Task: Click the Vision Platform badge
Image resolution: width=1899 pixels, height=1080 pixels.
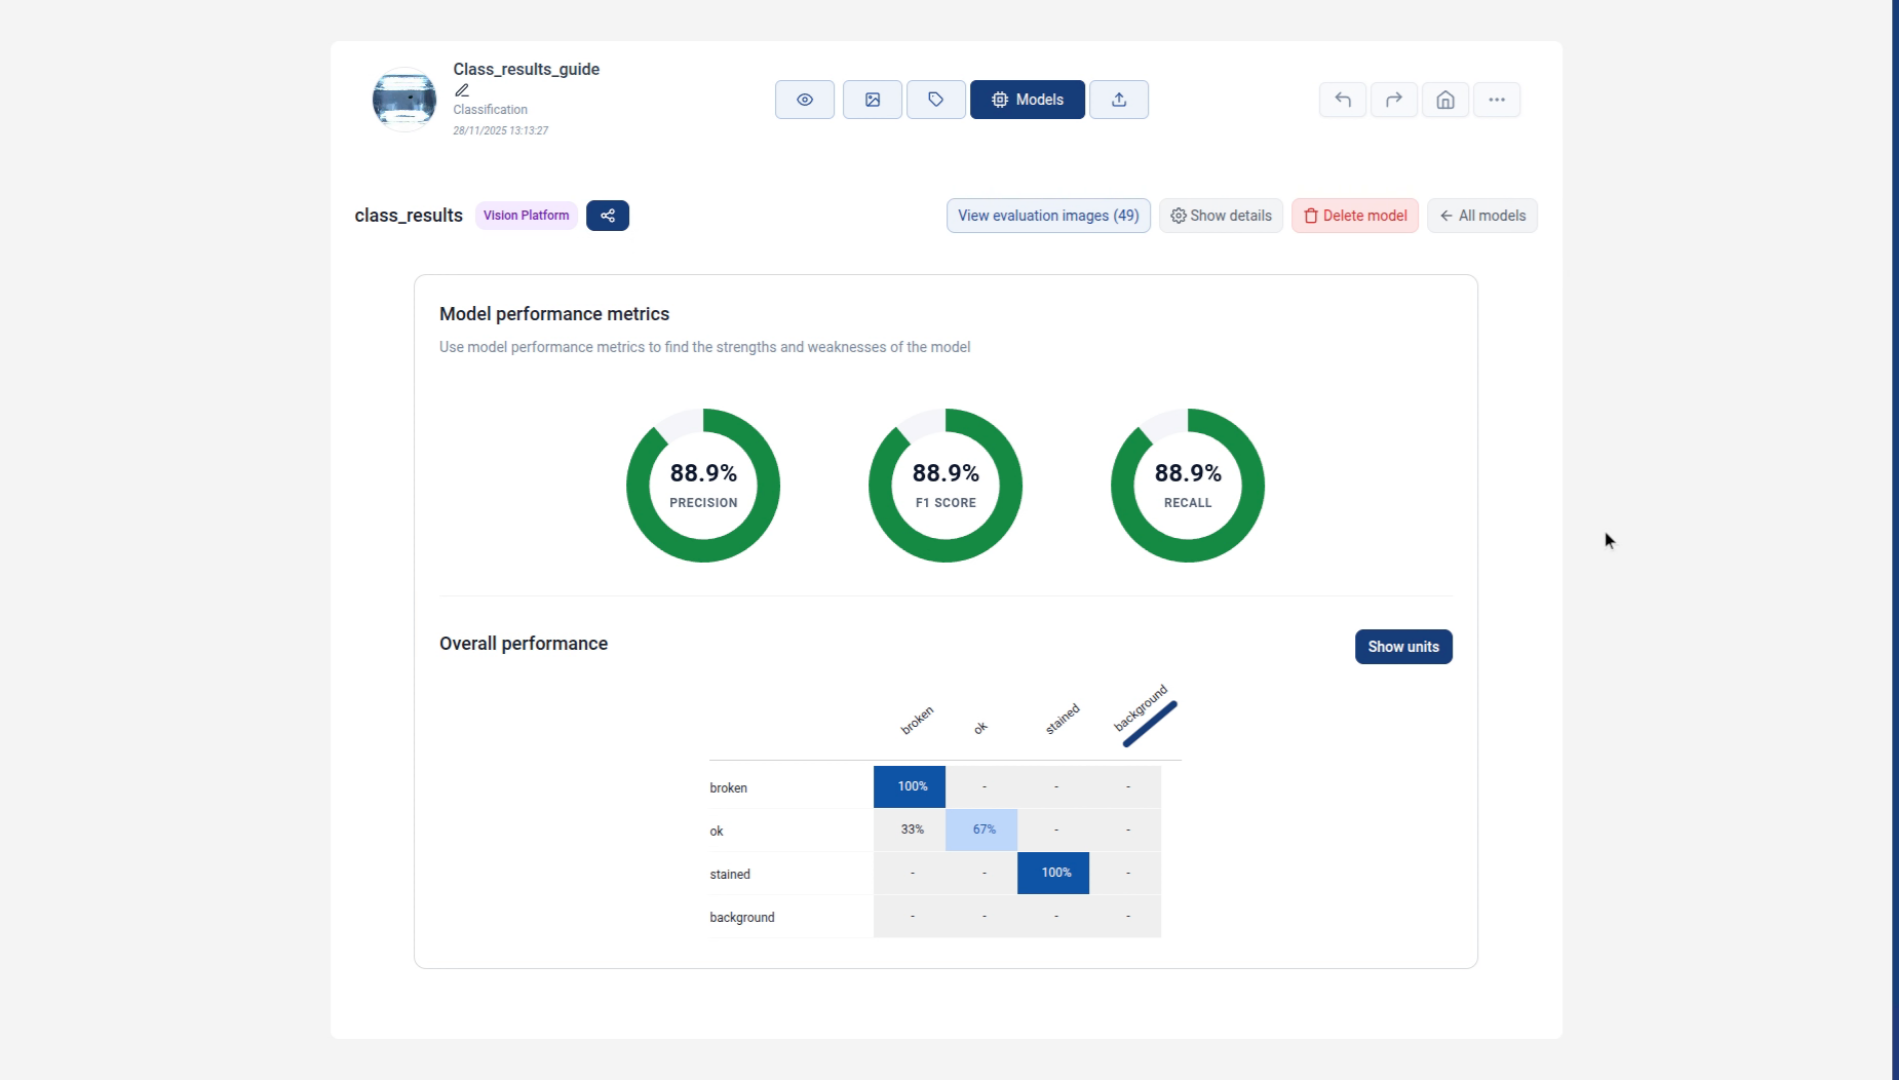Action: click(526, 216)
